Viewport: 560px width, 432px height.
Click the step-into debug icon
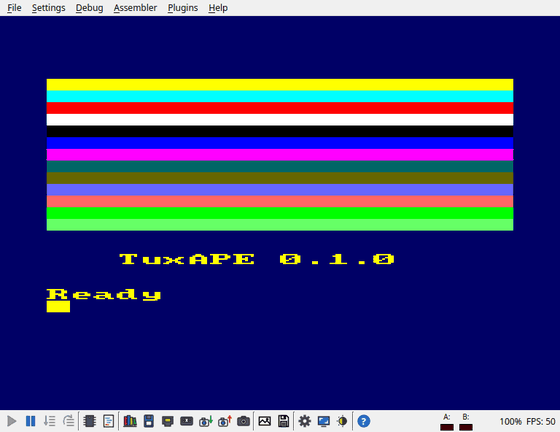point(49,421)
